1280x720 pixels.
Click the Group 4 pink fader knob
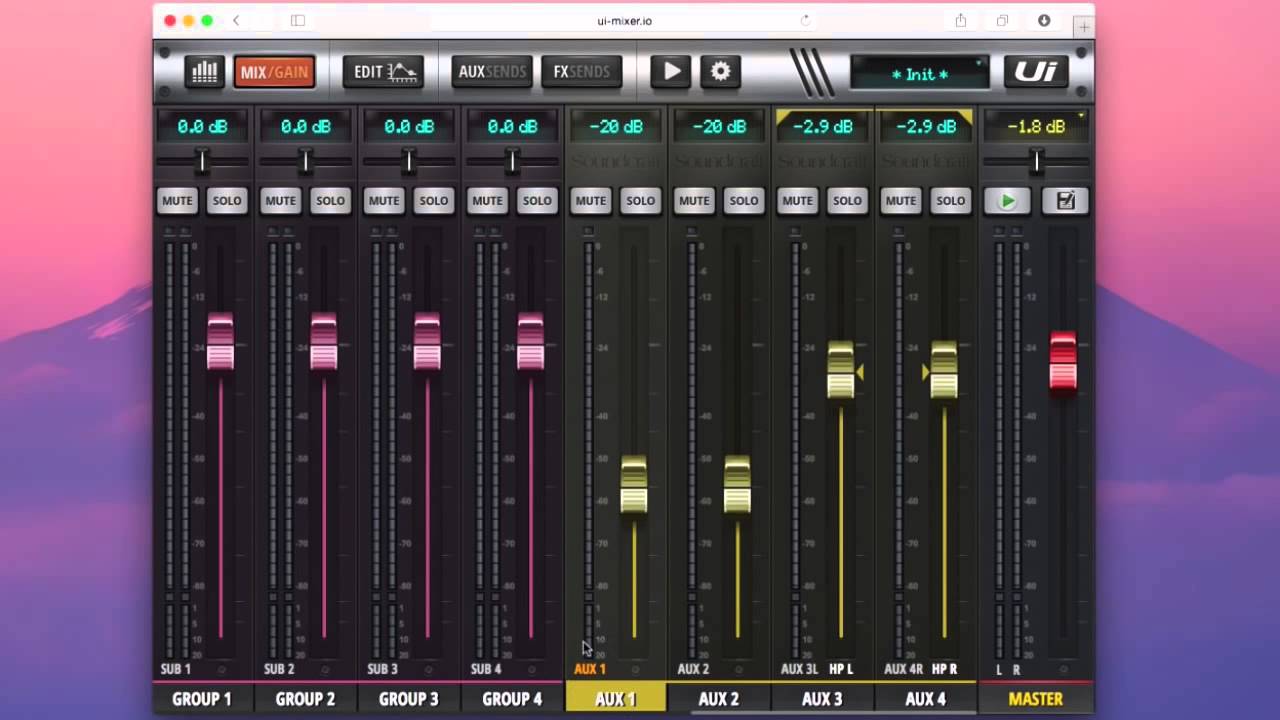tap(531, 343)
